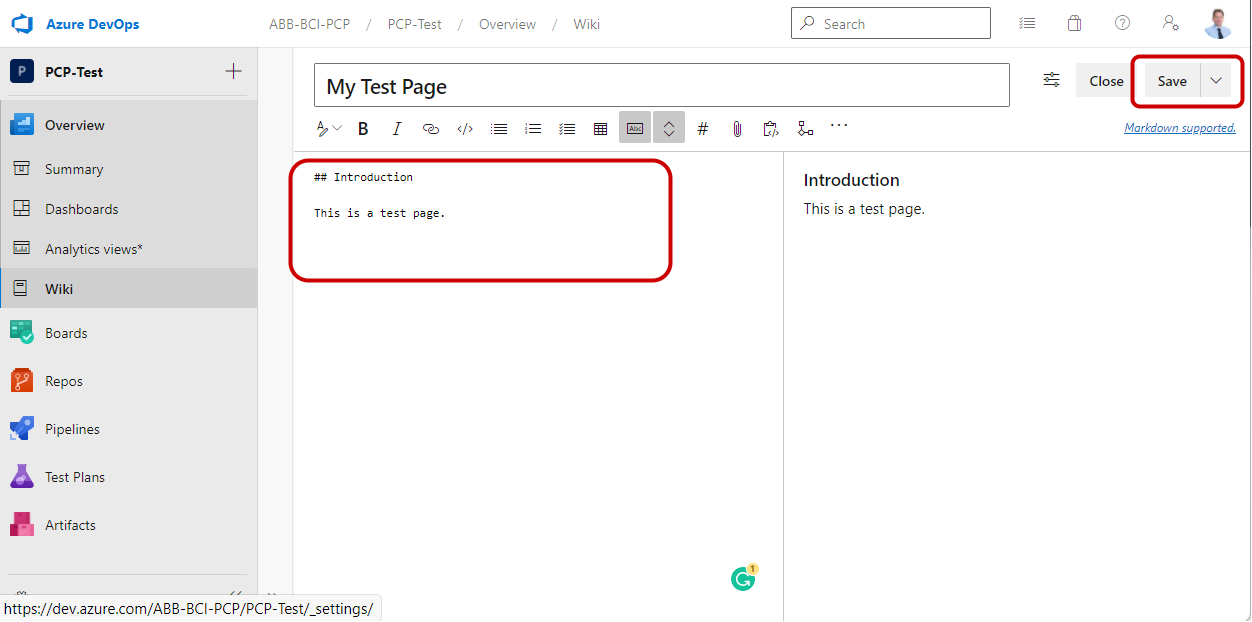1252x622 pixels.
Task: Click the ABB-BCI-PCP breadcrumb
Action: [x=310, y=24]
